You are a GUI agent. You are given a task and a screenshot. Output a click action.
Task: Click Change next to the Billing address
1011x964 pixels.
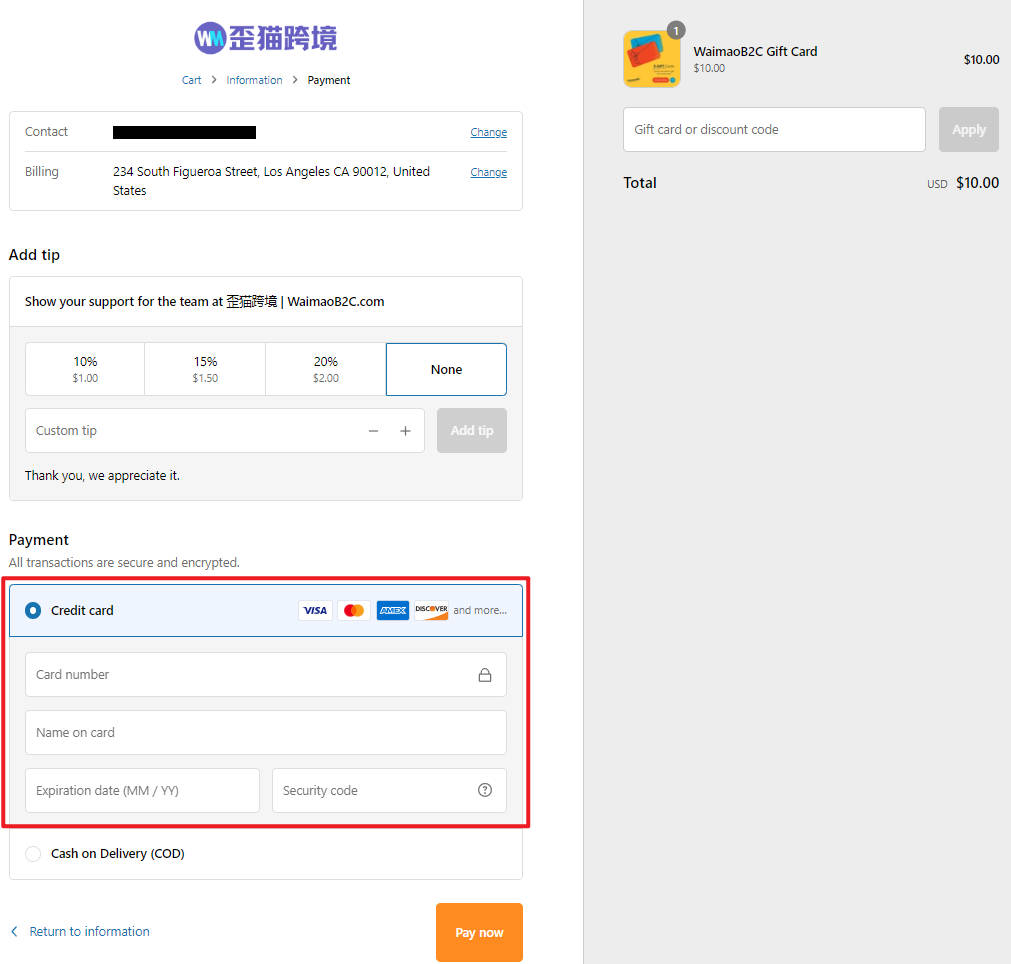point(488,171)
